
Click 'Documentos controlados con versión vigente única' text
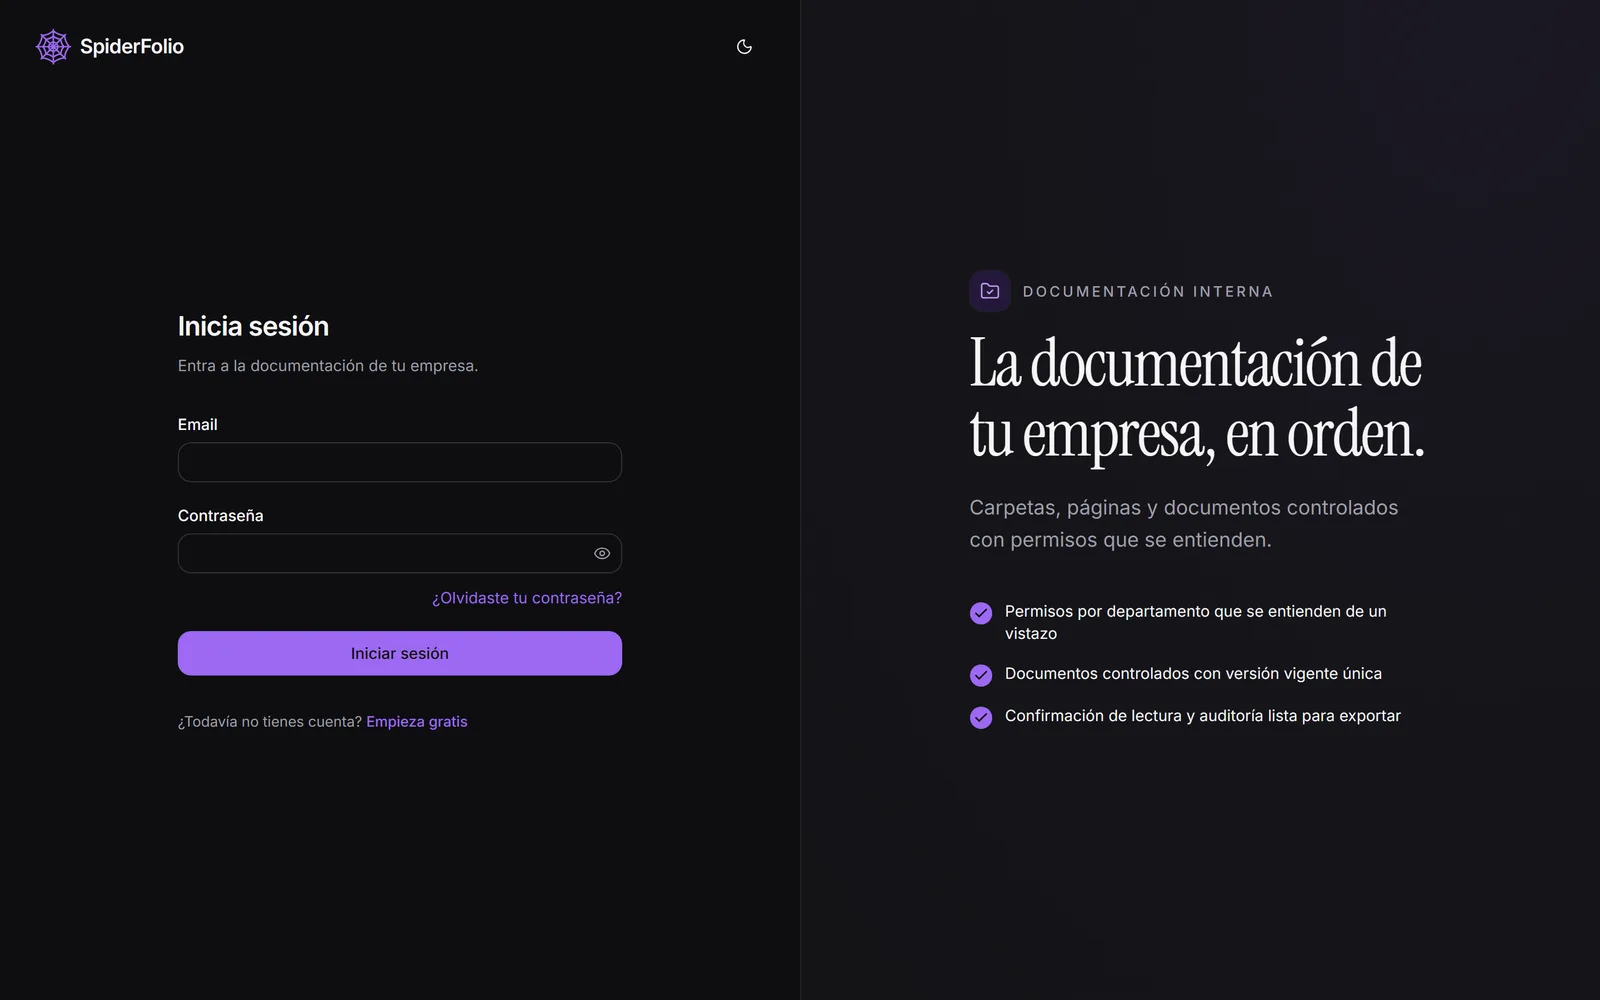[1193, 674]
